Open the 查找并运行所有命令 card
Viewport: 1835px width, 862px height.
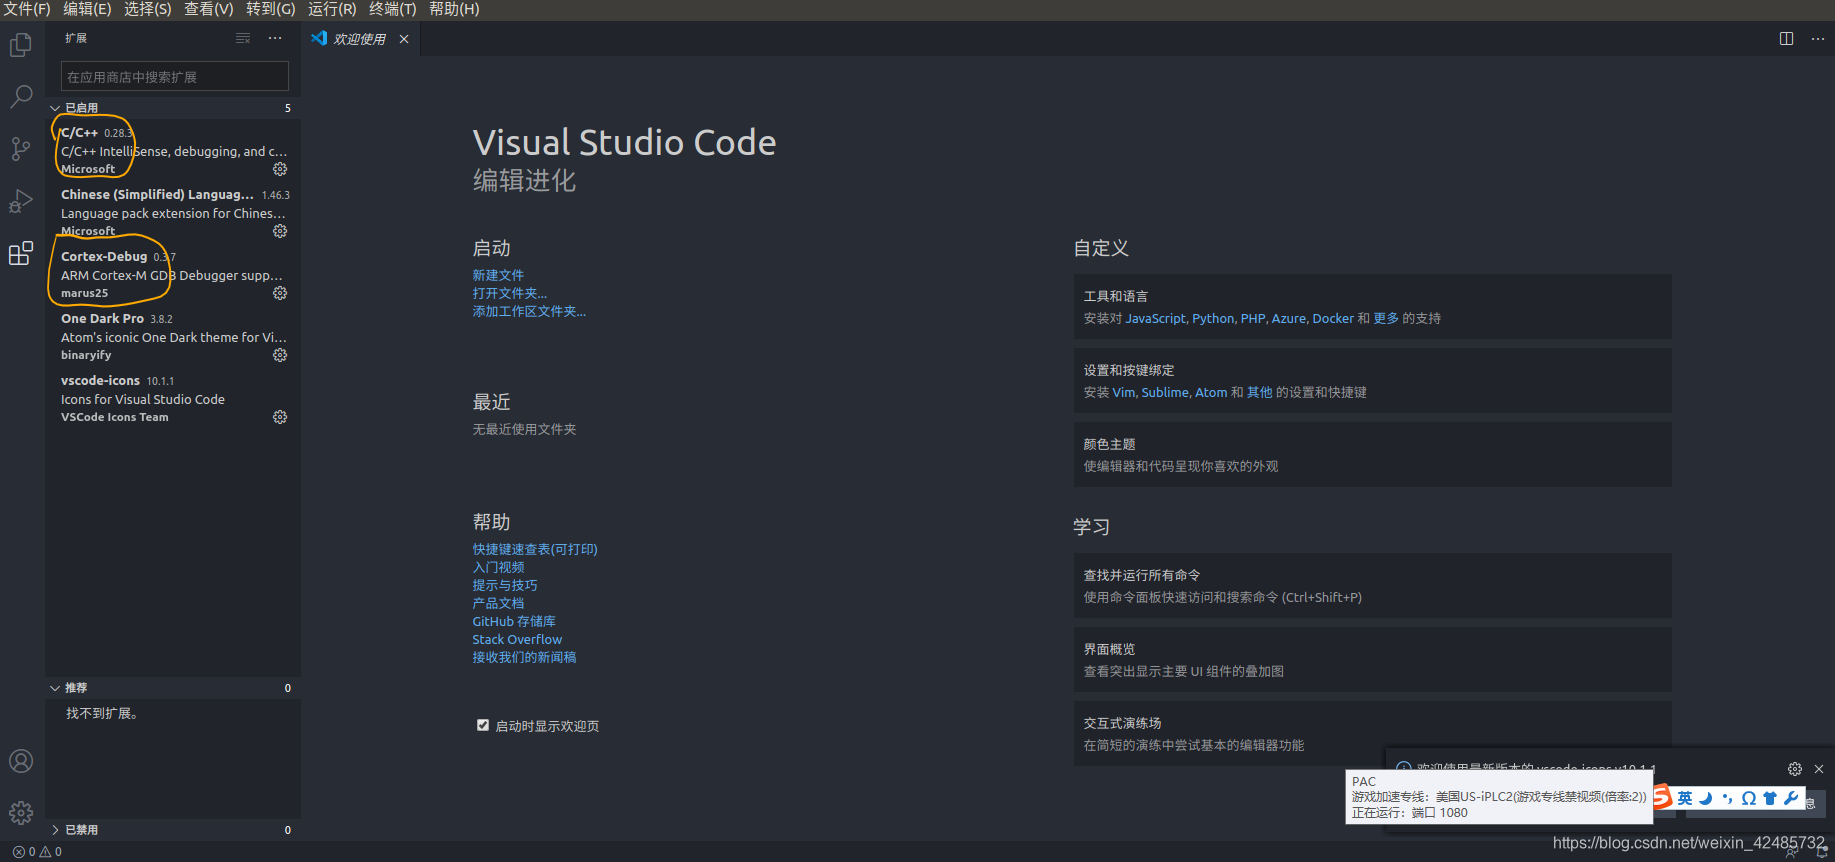pos(1372,585)
